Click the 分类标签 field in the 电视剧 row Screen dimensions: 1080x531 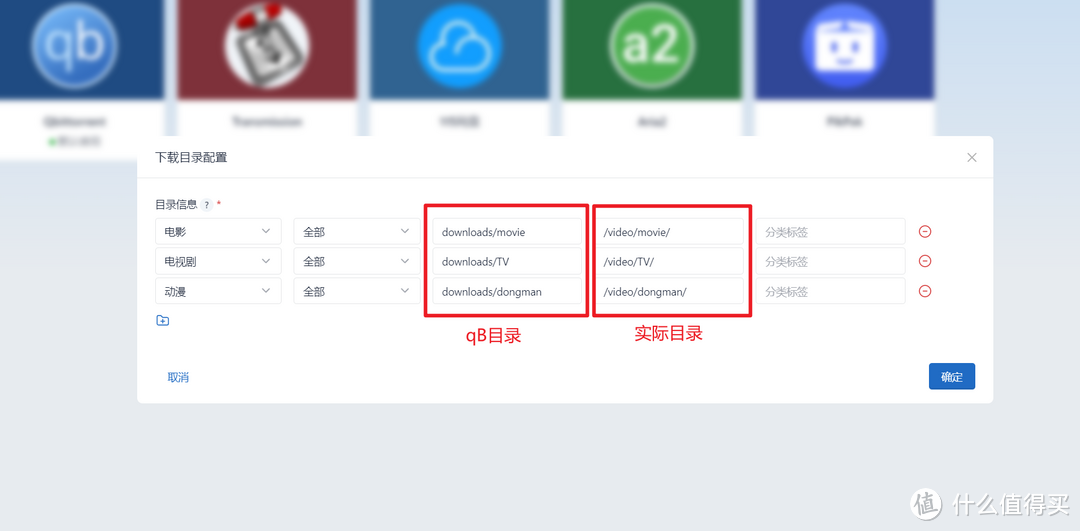tap(831, 261)
